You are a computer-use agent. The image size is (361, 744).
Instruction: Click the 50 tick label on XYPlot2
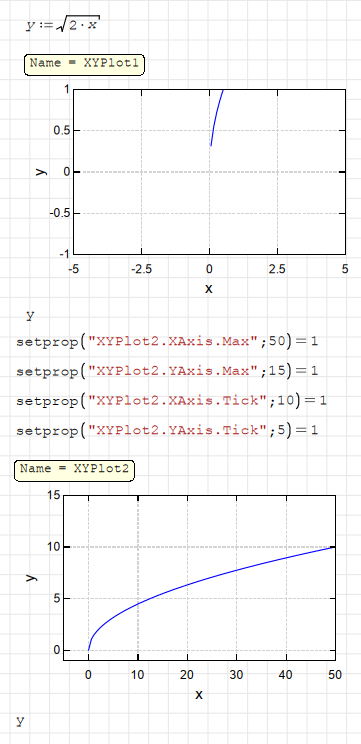(335, 674)
